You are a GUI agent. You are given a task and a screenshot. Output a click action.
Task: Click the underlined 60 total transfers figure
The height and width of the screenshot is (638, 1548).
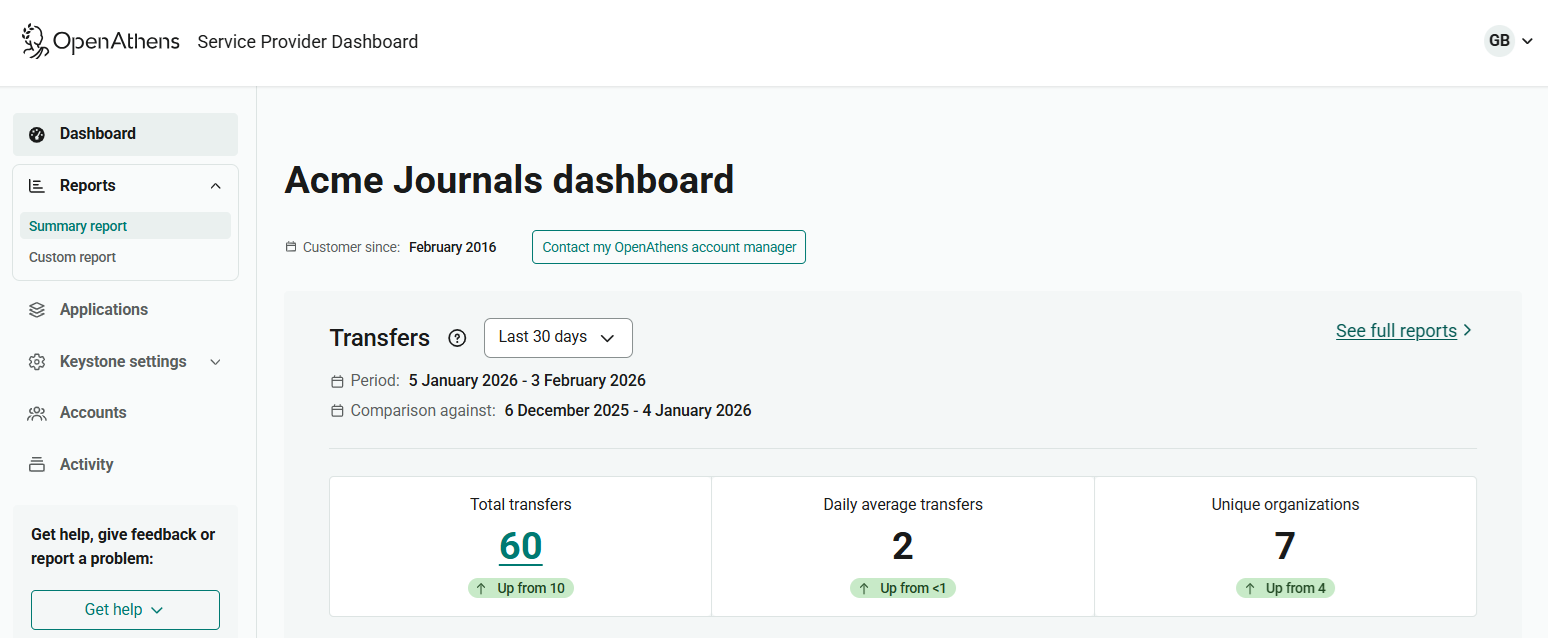[x=520, y=546]
